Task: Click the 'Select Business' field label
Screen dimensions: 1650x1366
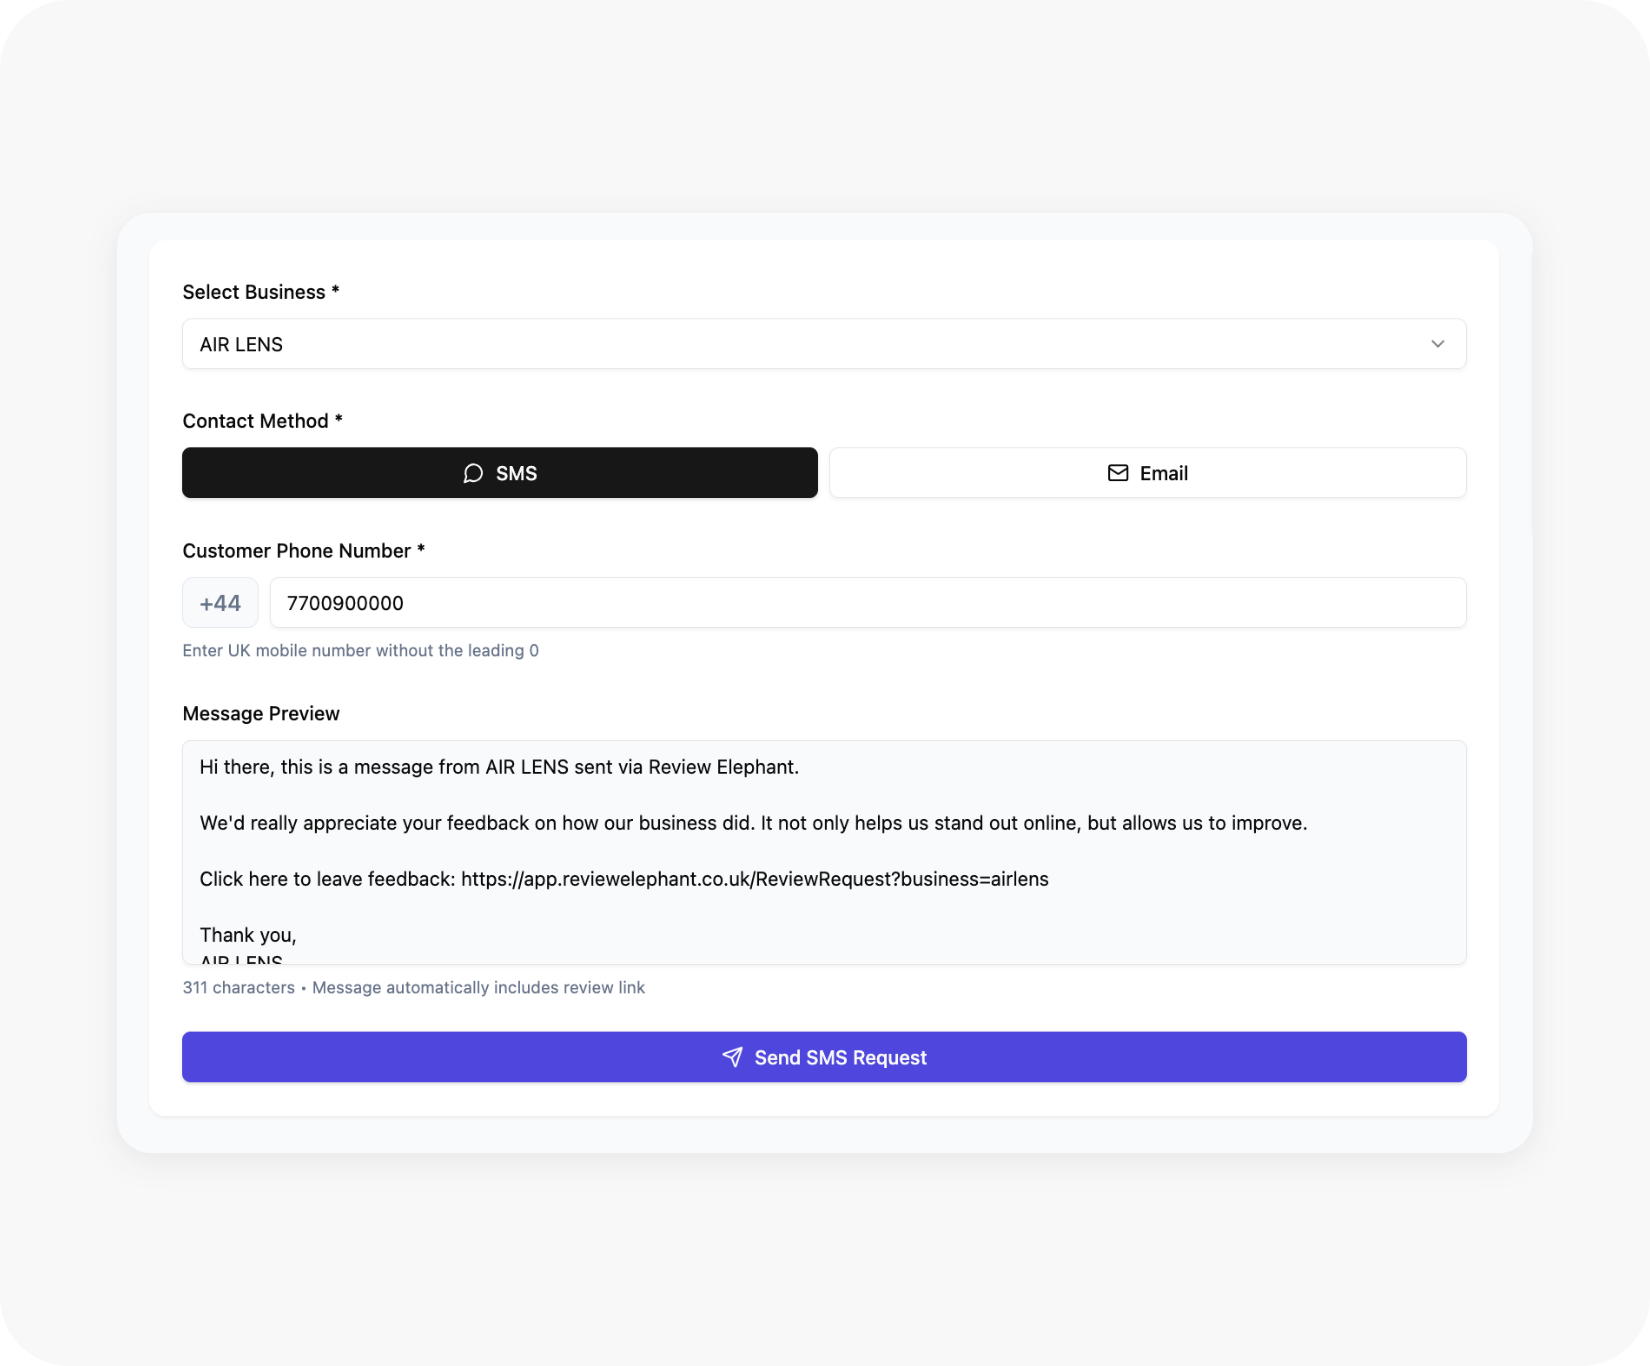Action: coord(260,292)
